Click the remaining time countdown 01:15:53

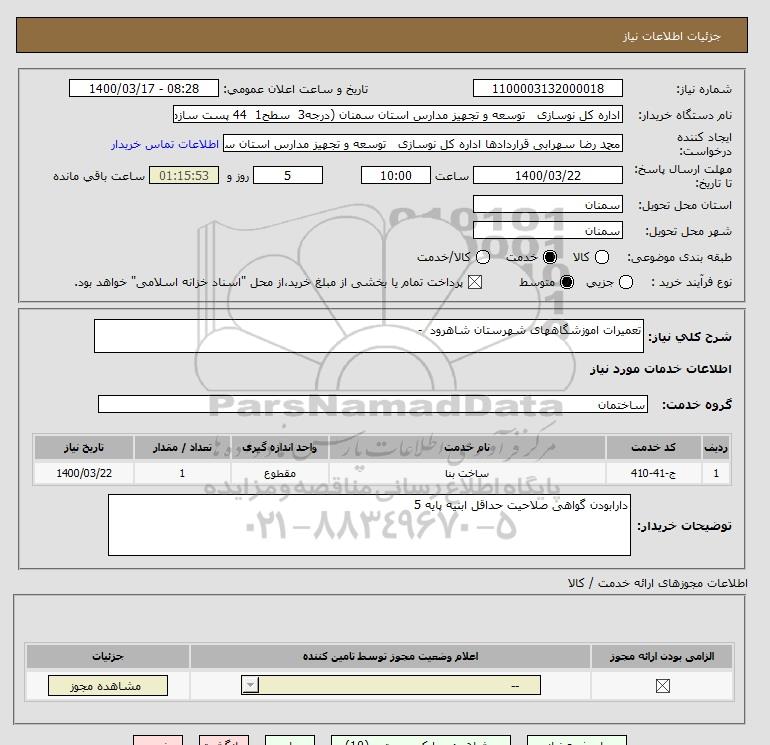(x=184, y=175)
